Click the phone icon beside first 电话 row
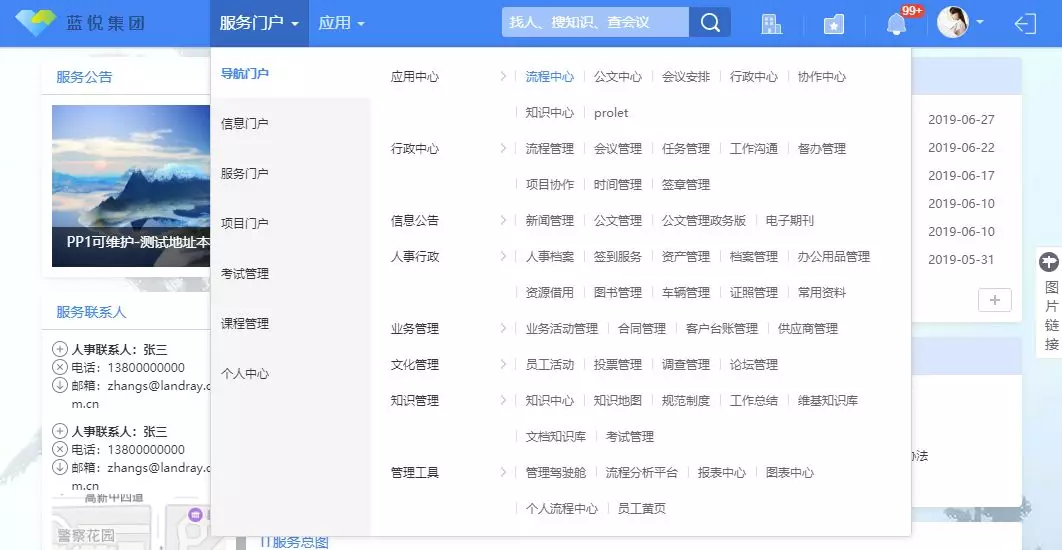This screenshot has height=550, width=1062. (x=60, y=368)
